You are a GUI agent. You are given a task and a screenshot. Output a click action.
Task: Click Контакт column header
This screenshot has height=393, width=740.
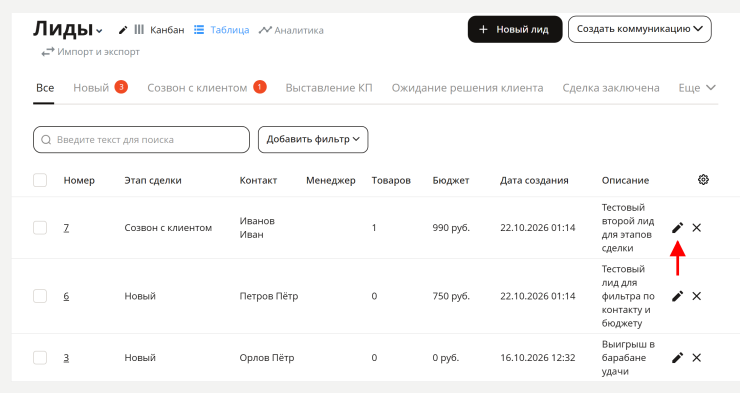click(x=258, y=180)
